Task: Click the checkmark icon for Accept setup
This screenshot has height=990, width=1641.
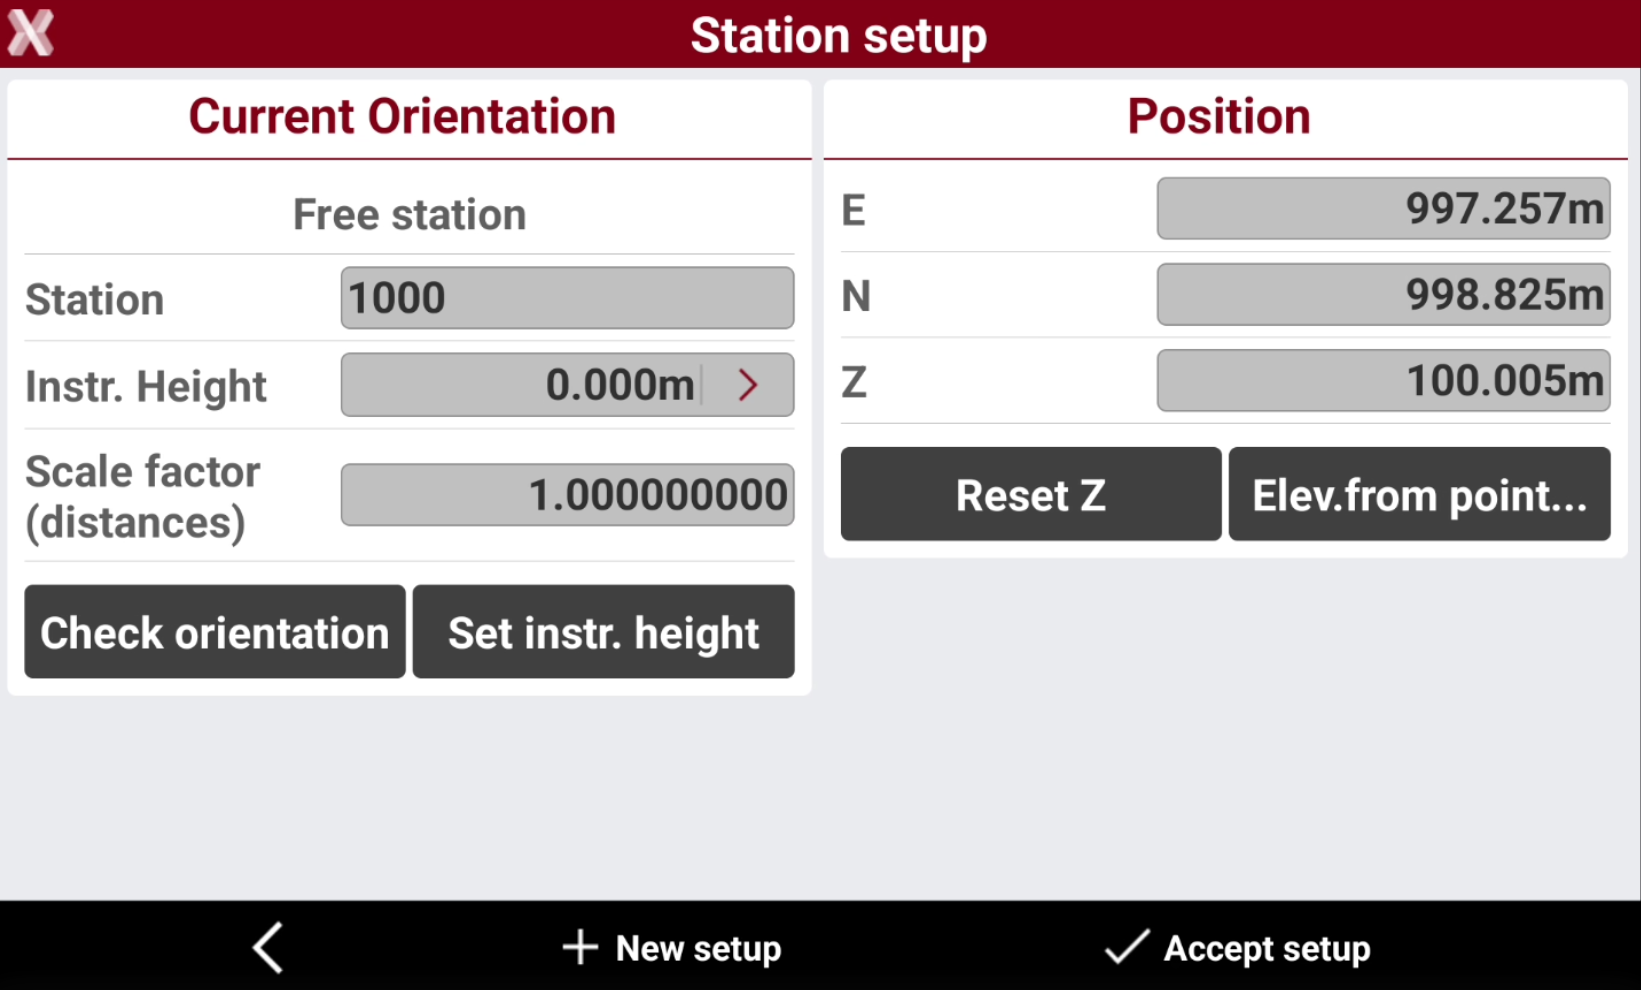Action: click(1127, 947)
